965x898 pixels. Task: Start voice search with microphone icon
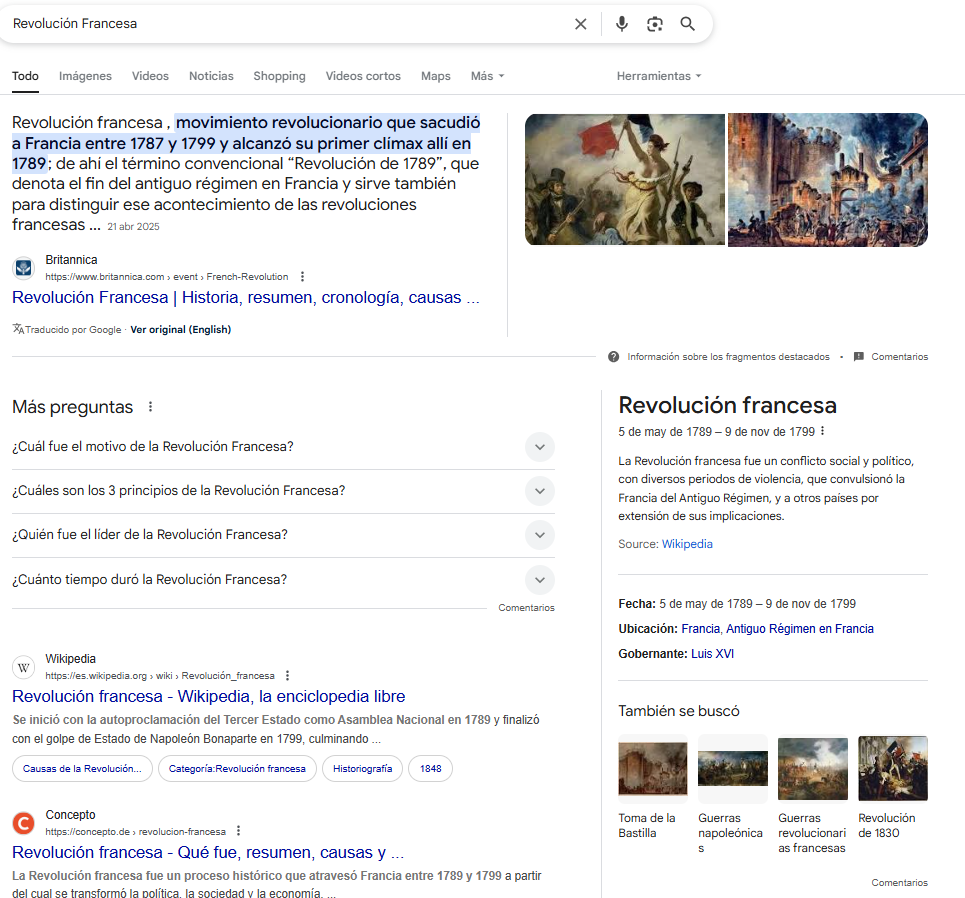click(x=622, y=24)
